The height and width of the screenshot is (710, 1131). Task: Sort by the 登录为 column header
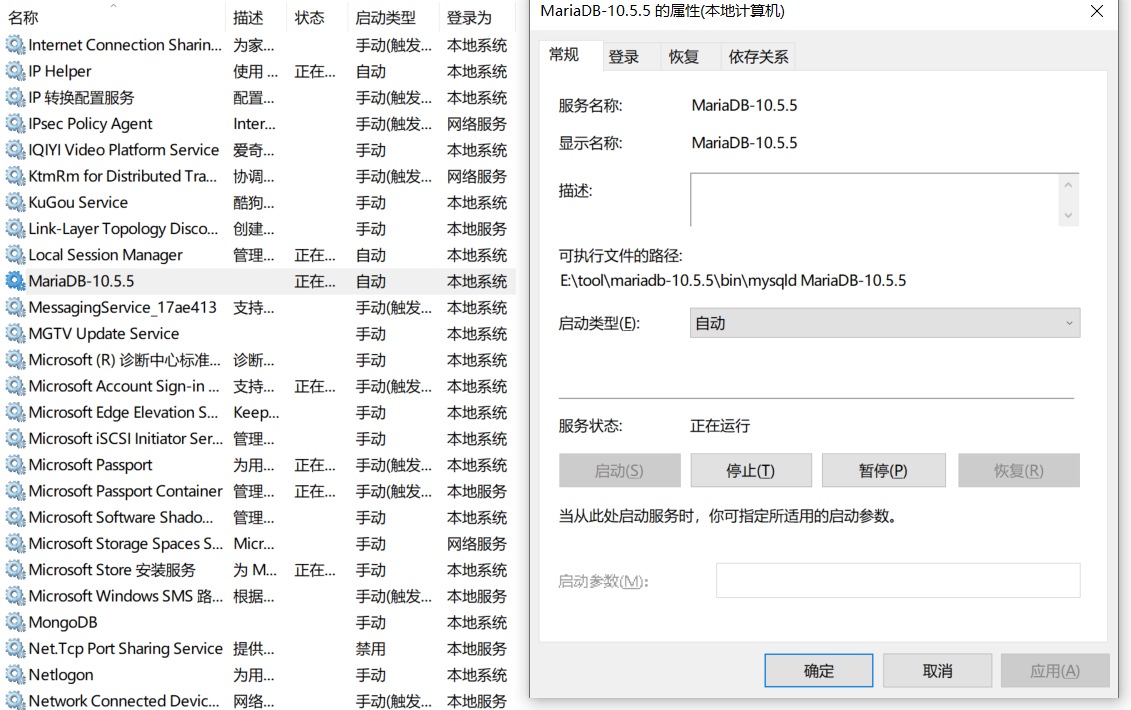pos(476,17)
